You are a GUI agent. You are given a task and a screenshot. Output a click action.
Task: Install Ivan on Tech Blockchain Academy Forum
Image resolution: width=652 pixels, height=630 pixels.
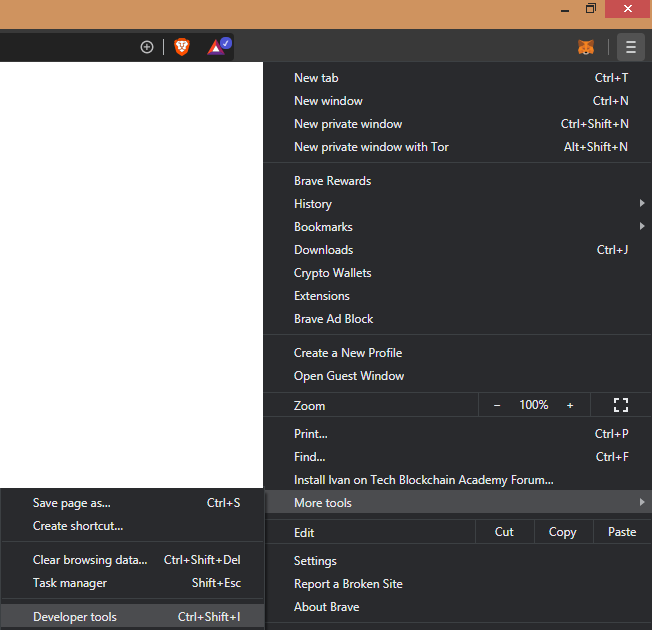457,480
